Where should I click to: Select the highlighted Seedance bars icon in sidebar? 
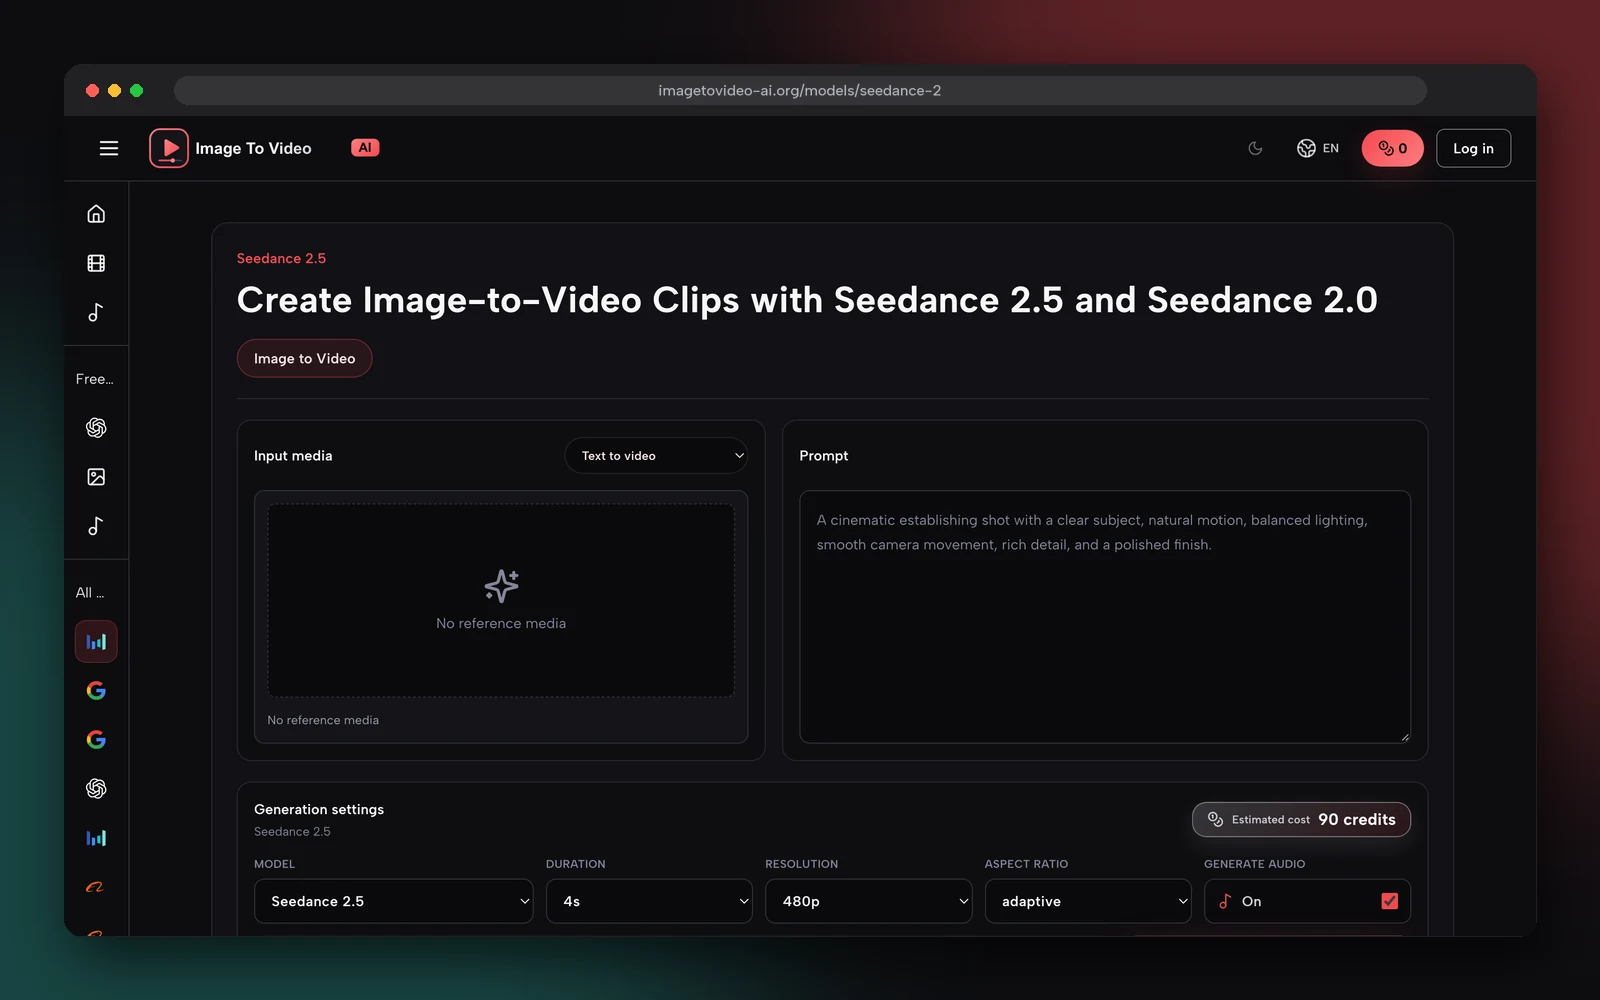tap(96, 642)
